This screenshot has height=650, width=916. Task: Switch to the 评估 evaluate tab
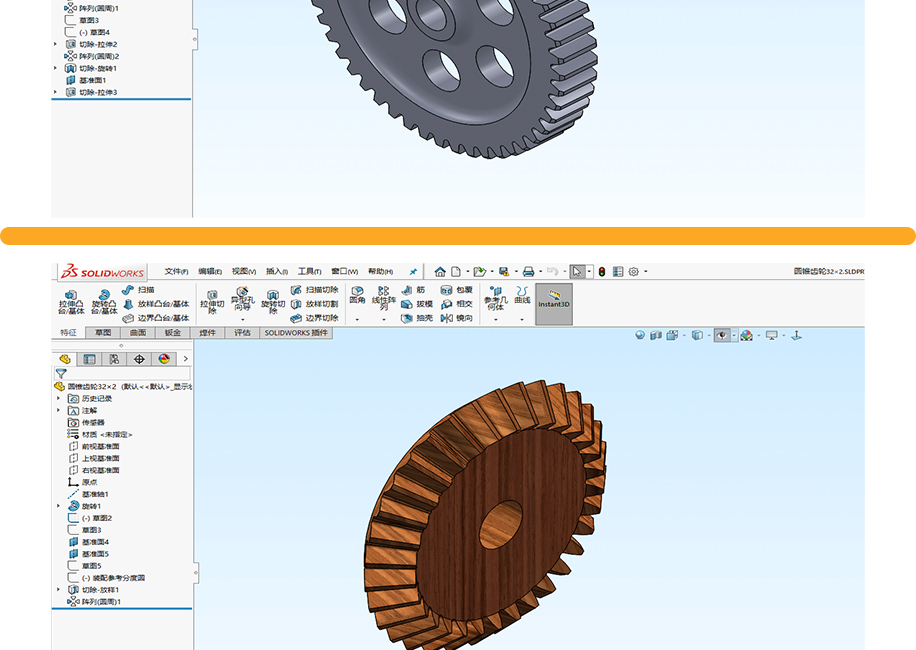coord(242,333)
